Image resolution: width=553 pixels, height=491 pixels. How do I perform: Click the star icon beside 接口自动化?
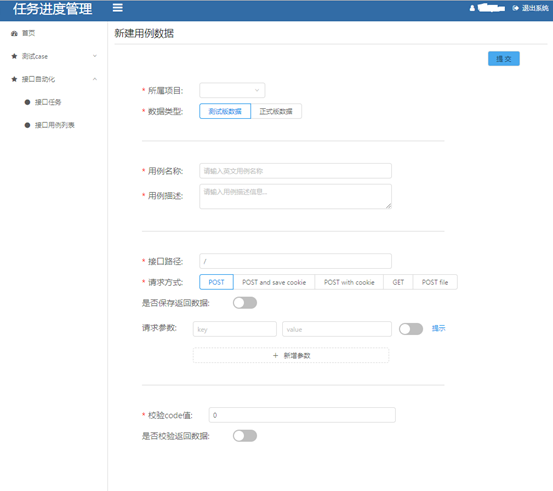(14, 79)
